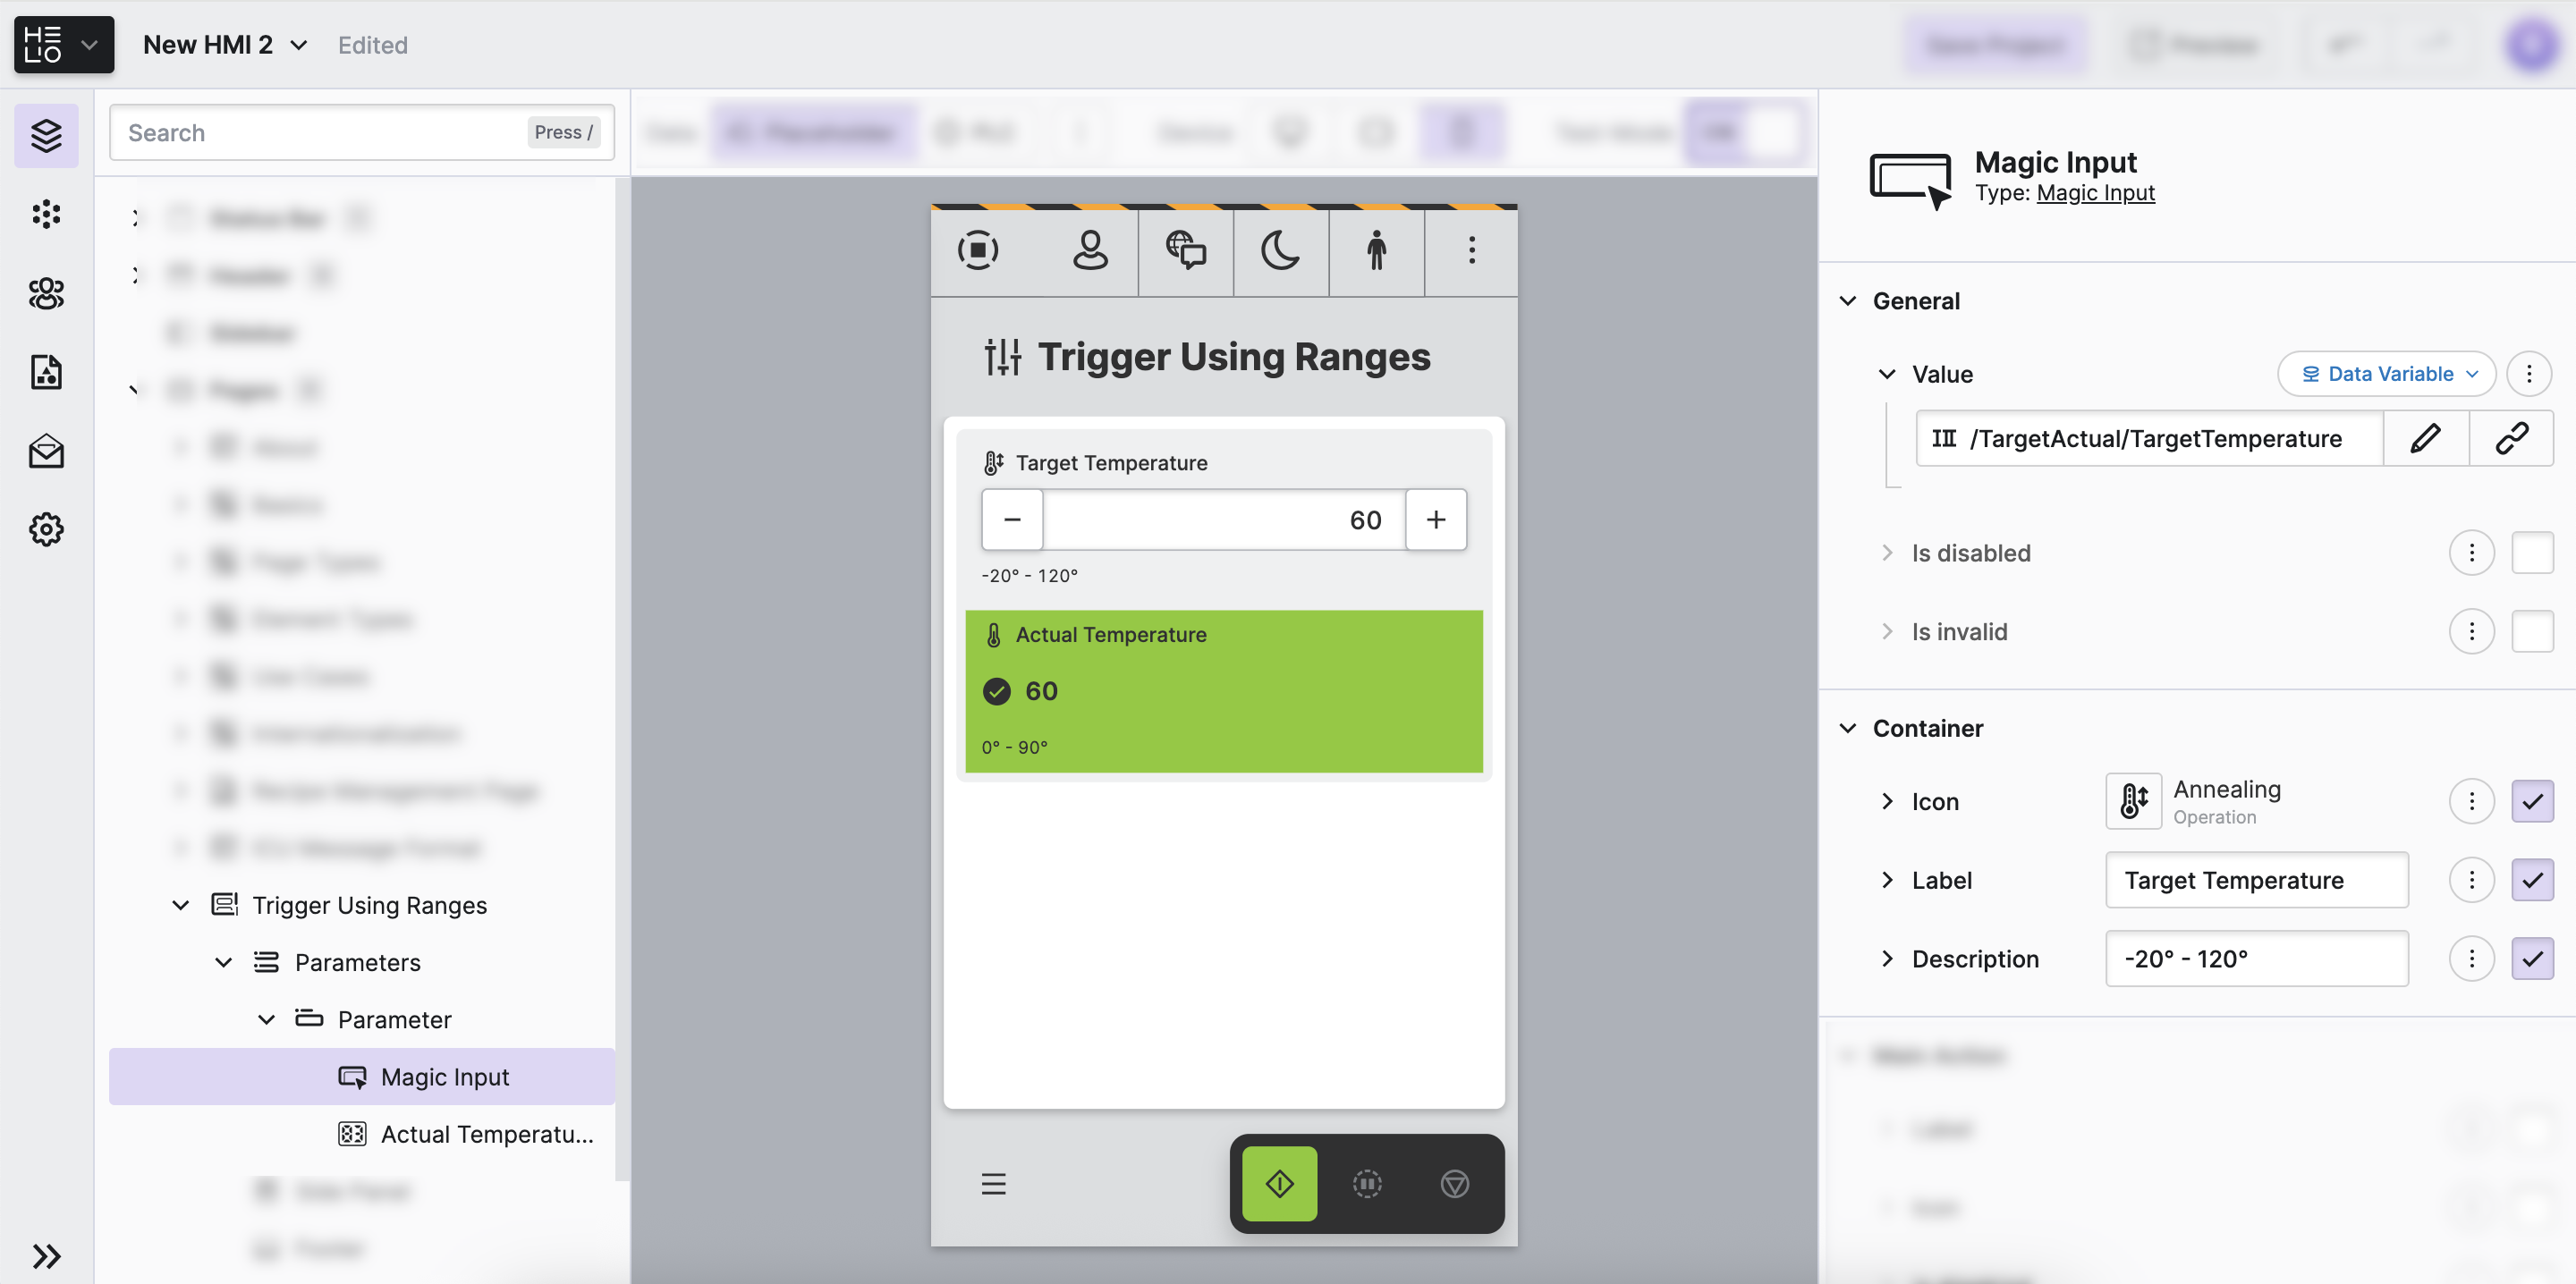
Task: Click the link icon beside TargetTemperature path
Action: tap(2511, 438)
